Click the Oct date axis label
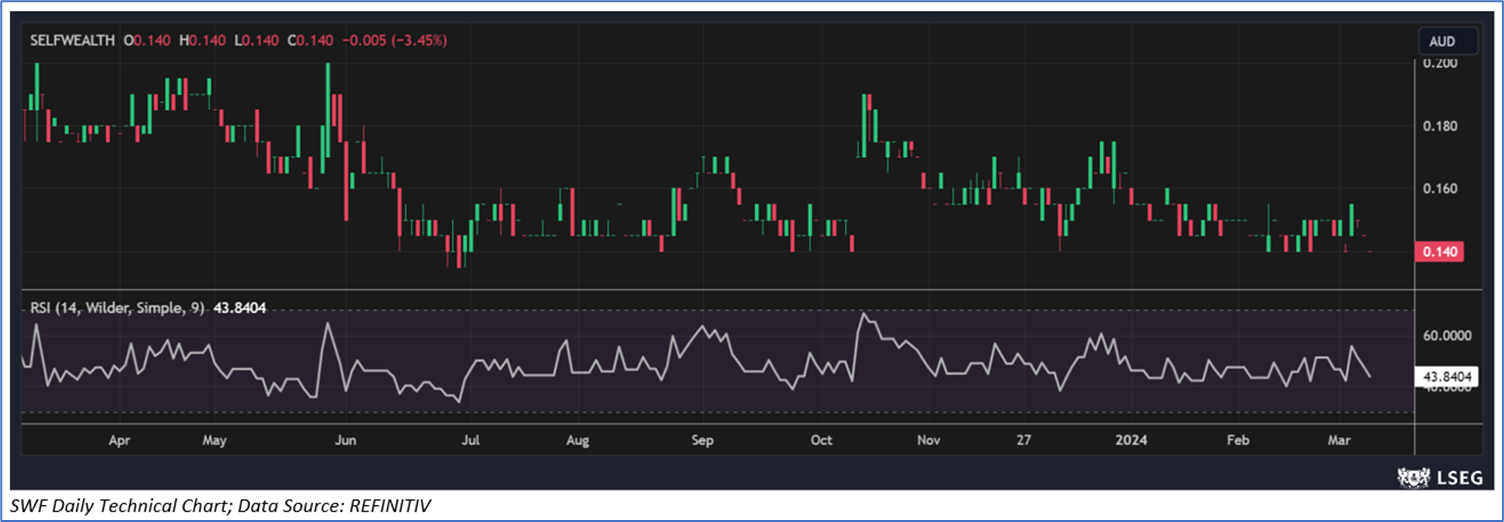The width and height of the screenshot is (1504, 522). click(821, 440)
